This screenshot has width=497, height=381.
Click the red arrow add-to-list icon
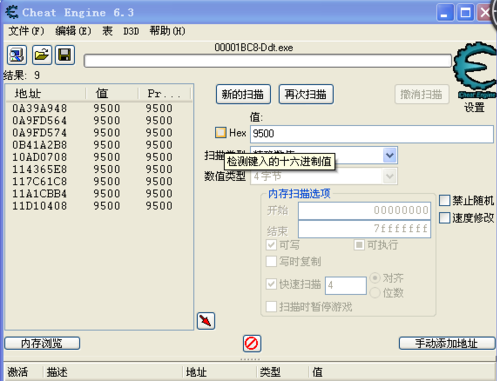[206, 321]
